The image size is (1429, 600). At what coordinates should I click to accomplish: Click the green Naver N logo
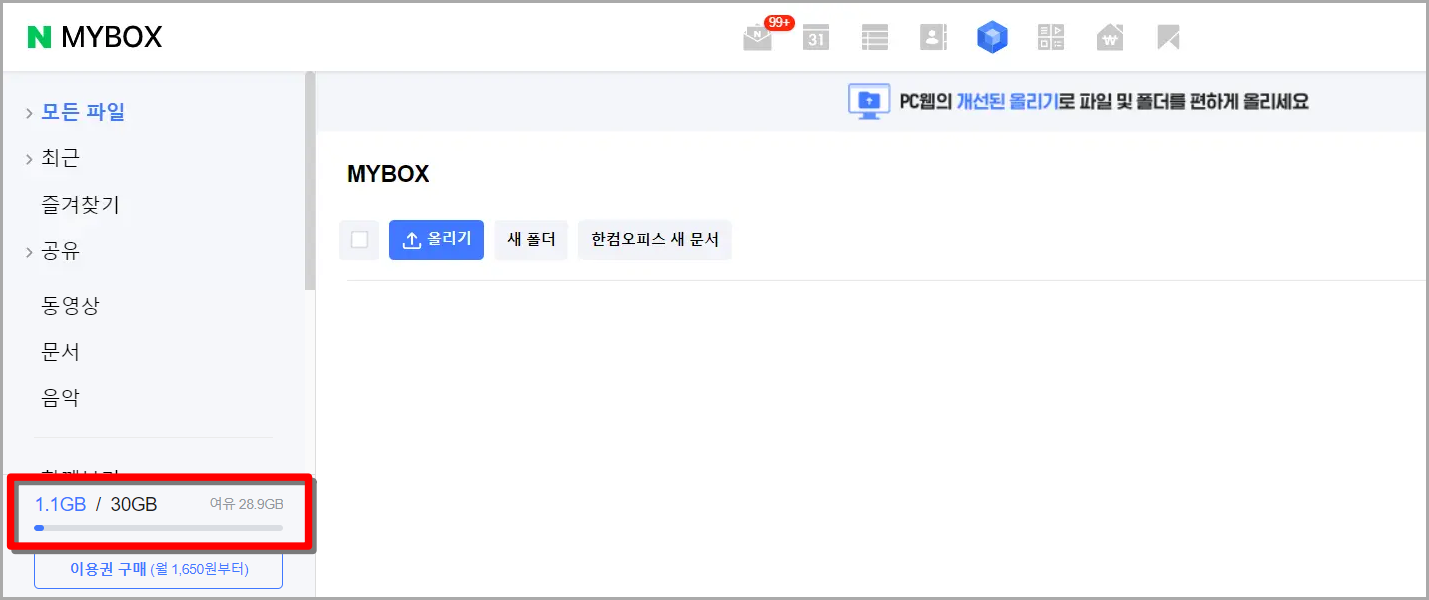point(39,38)
